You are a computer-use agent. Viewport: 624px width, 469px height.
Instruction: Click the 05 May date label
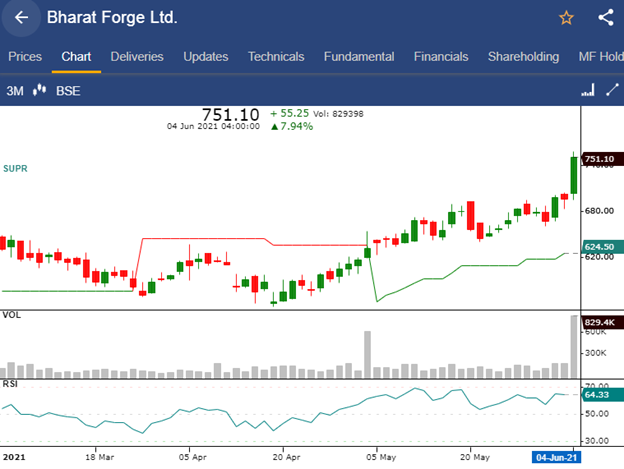381,457
